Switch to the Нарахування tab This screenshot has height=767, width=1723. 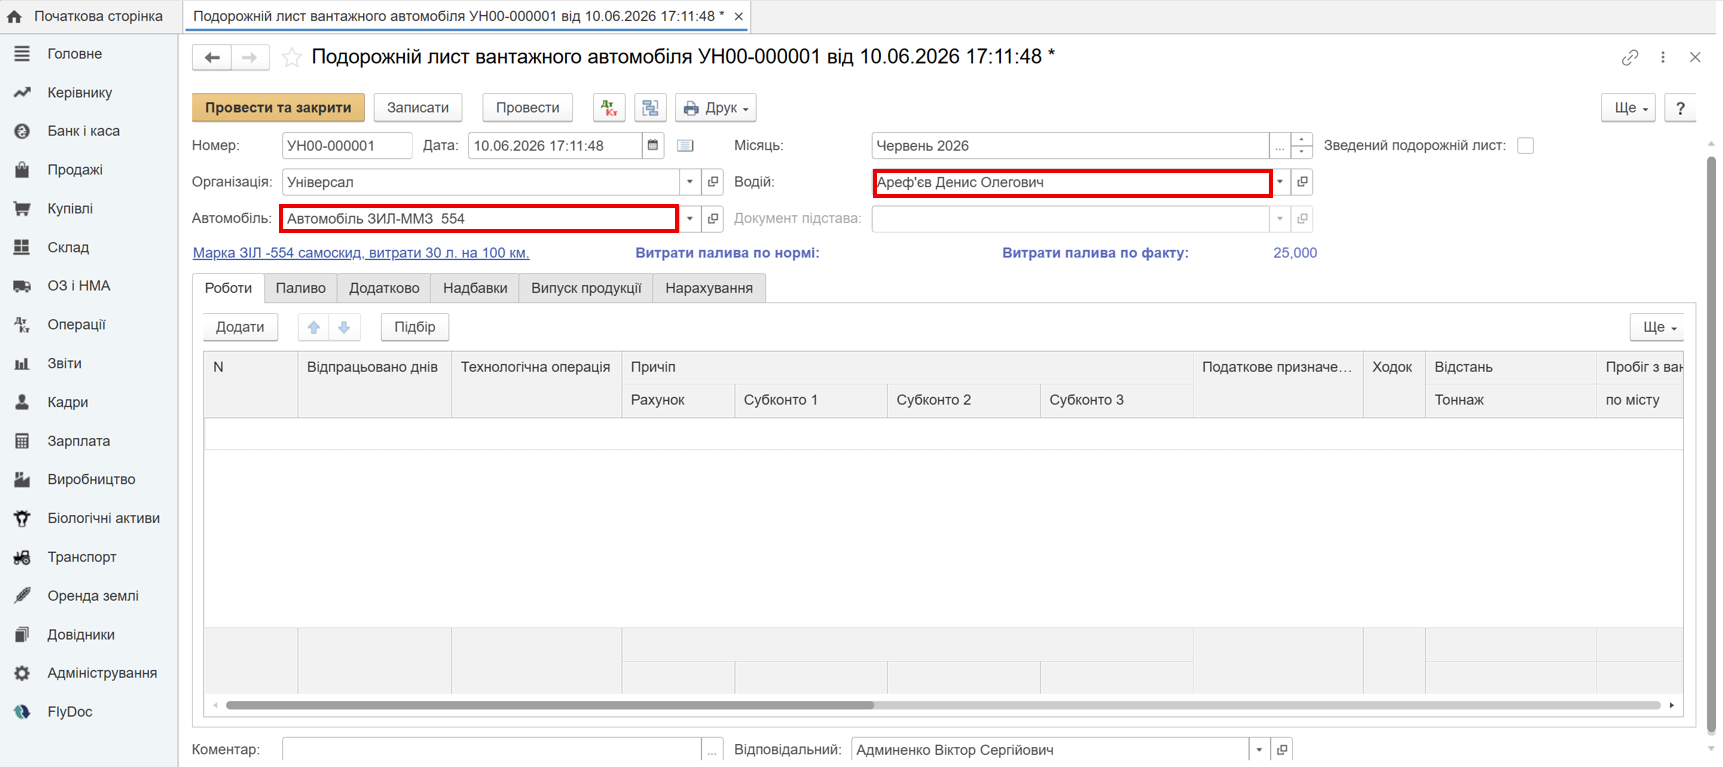coord(709,289)
